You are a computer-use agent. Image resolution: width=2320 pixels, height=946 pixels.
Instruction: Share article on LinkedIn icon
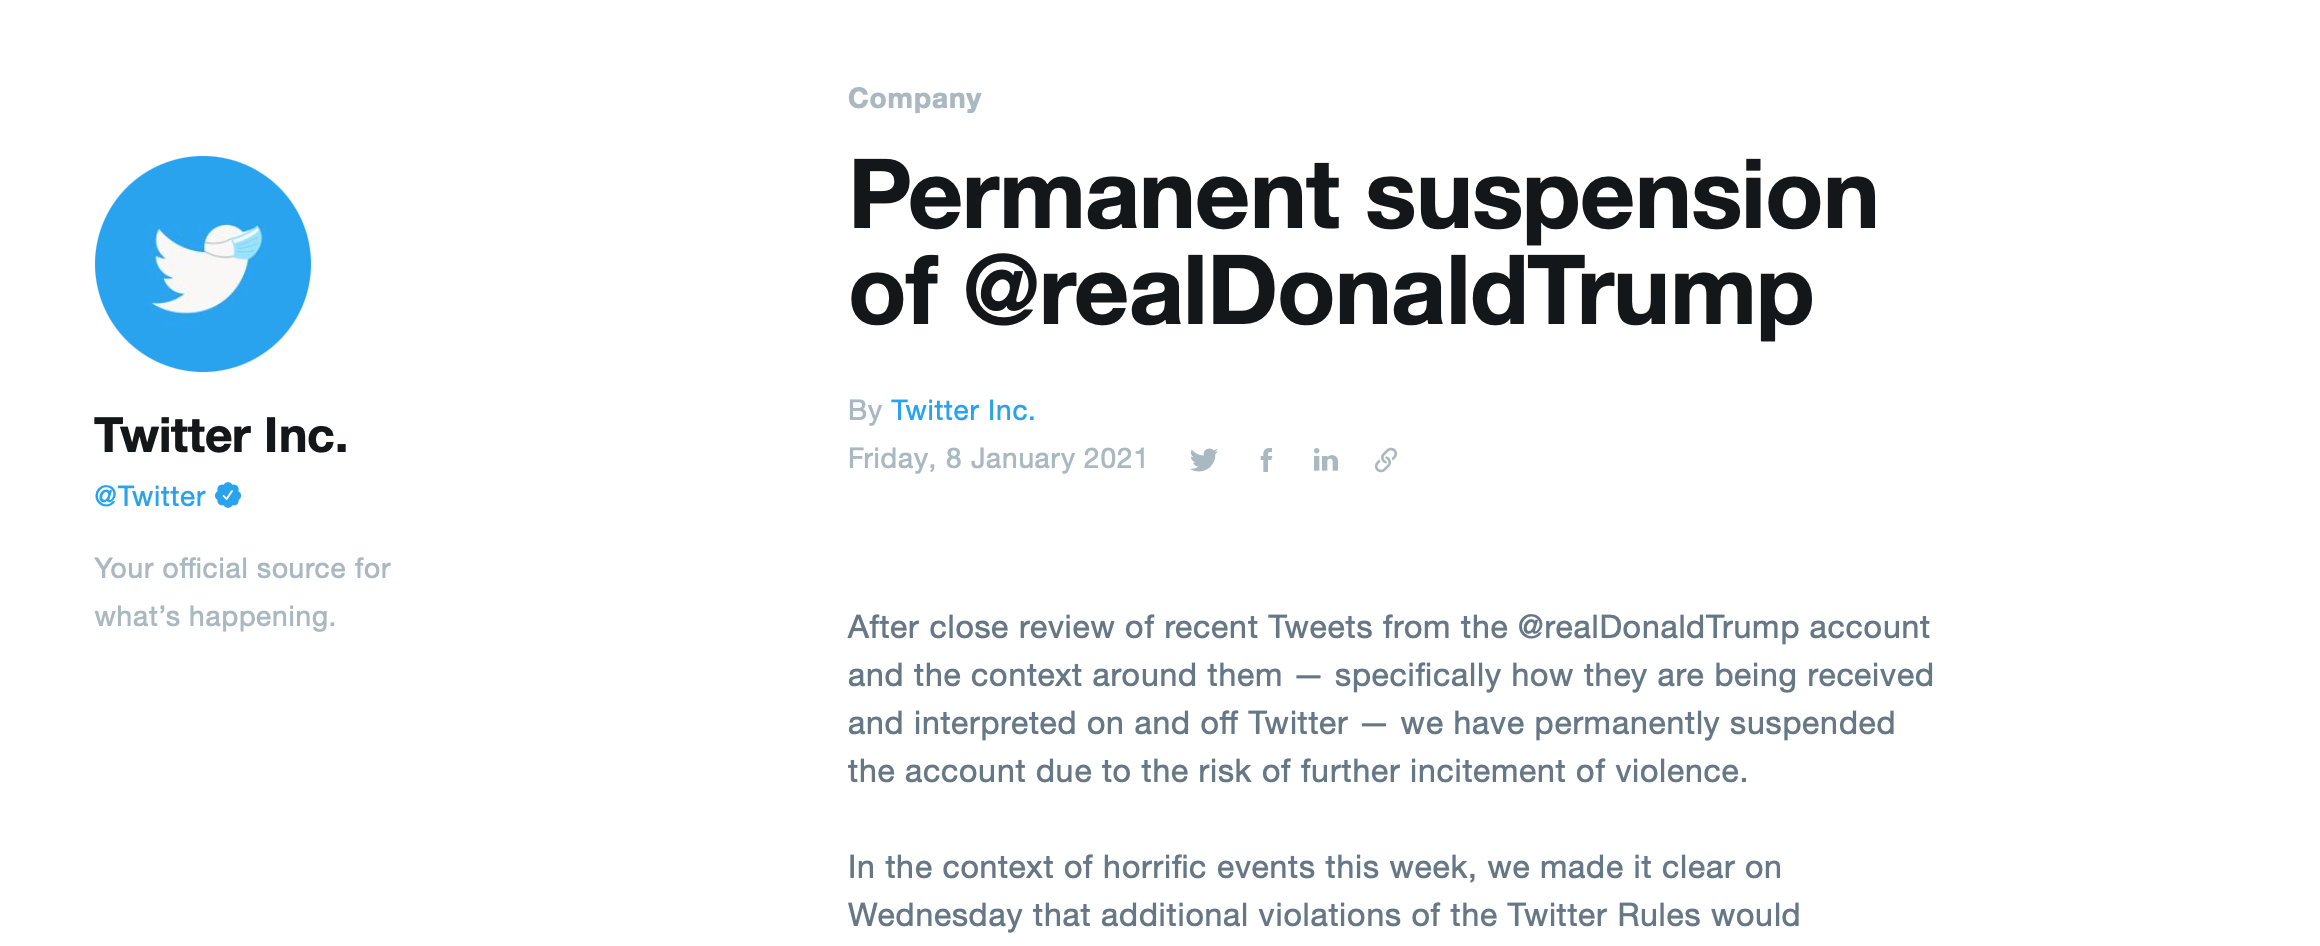pos(1326,460)
